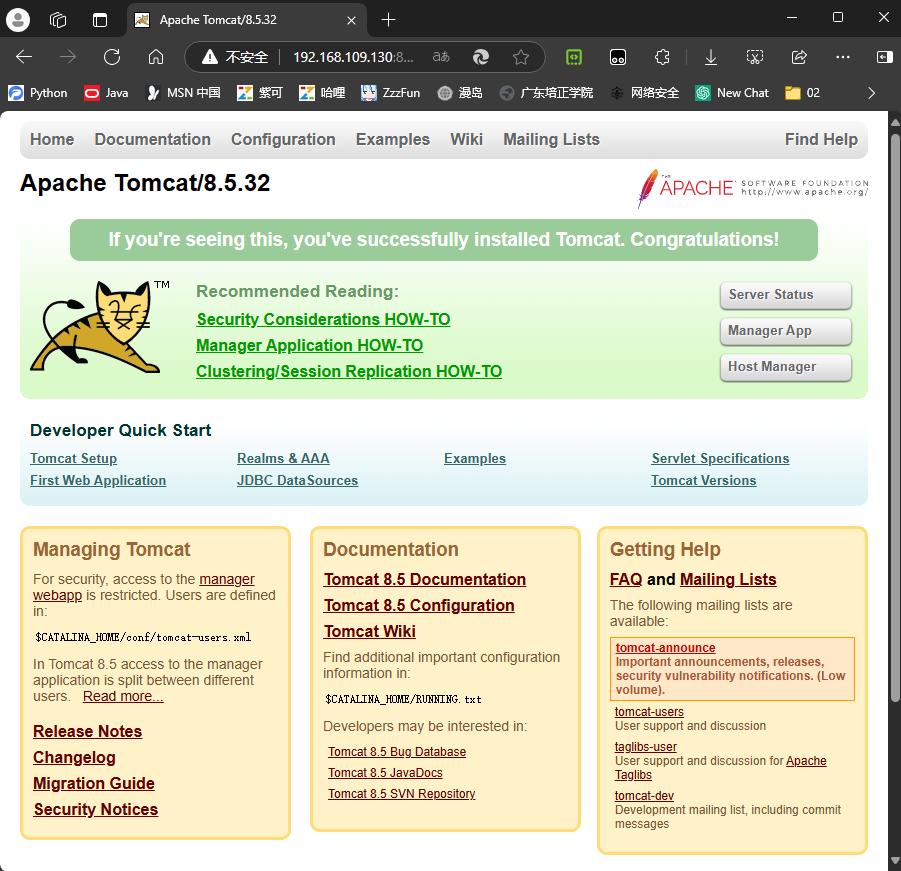Click the scroll up arrow of the page
The width and height of the screenshot is (901, 871).
[895, 122]
